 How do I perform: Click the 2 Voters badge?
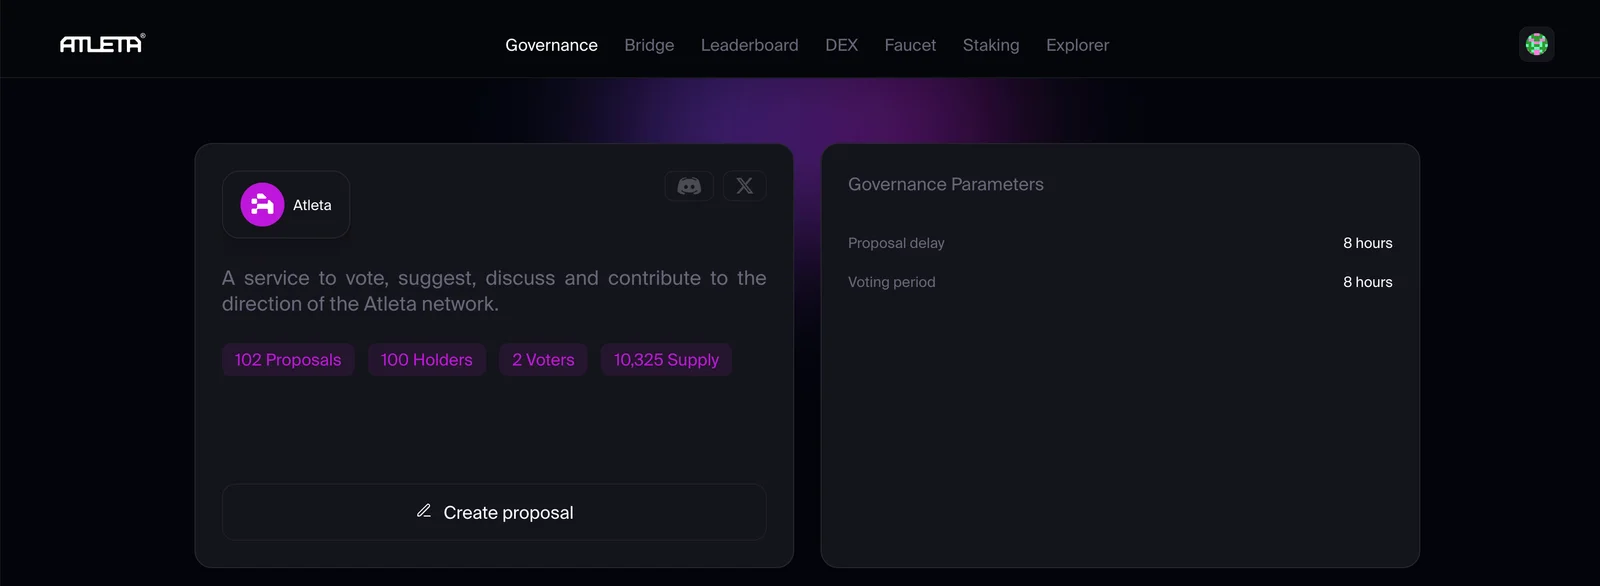[x=543, y=360]
